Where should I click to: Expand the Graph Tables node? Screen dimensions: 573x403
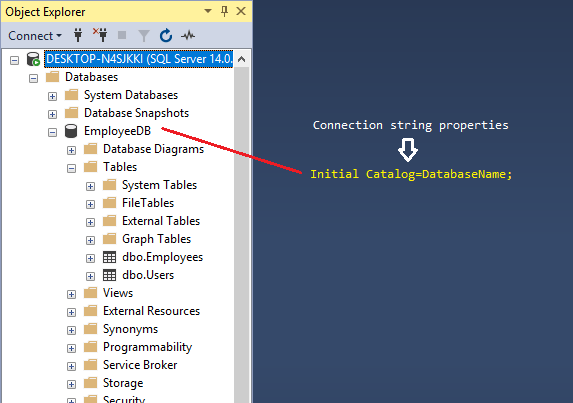(91, 240)
